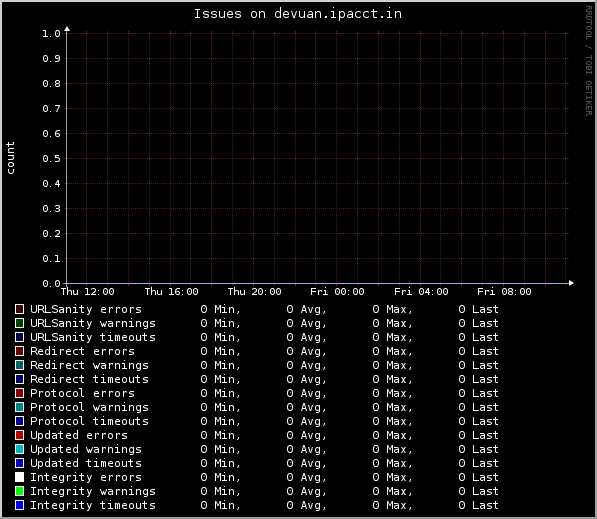Click the 'Protocol timeouts' legend label
Viewport: 597px width, 519px height.
coord(89,421)
